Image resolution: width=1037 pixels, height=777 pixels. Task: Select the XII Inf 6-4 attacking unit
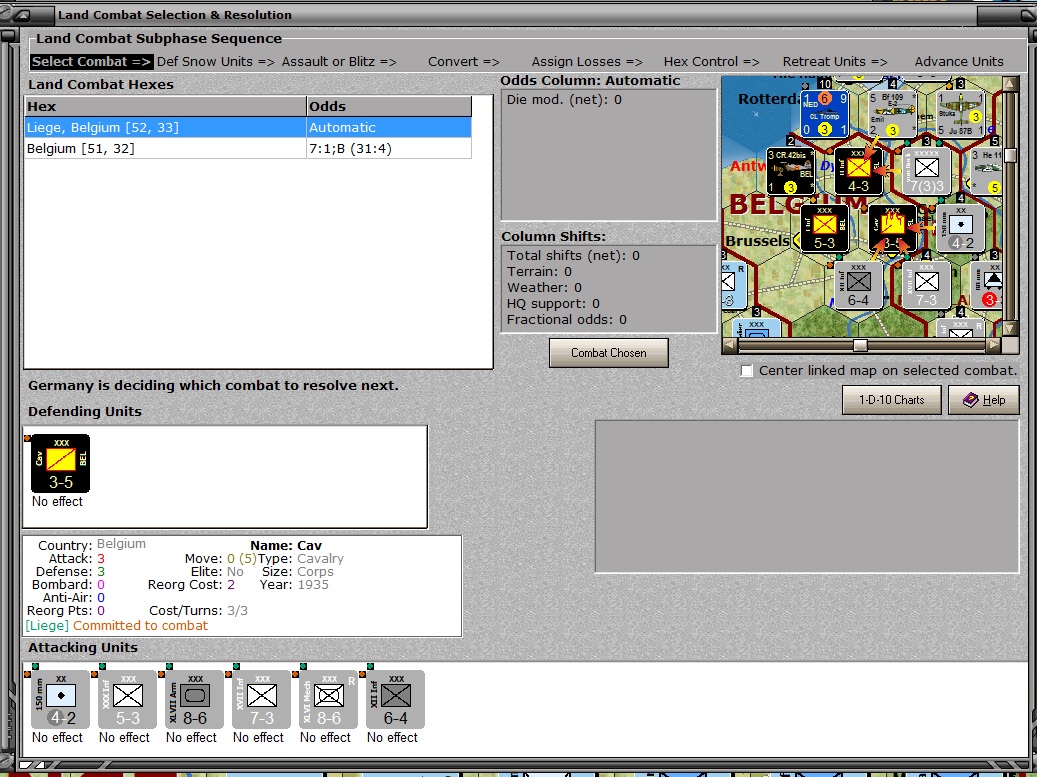point(395,699)
